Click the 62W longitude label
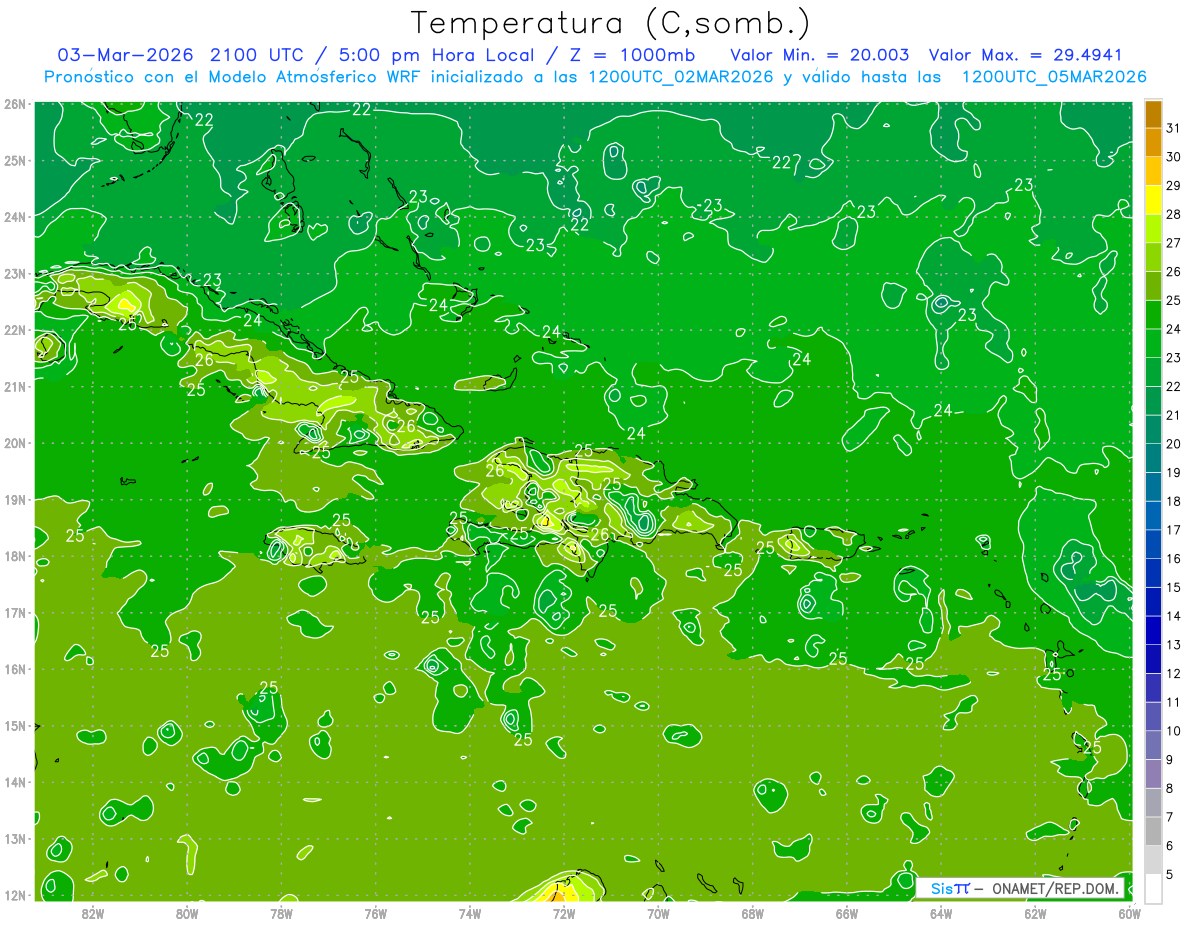 [1035, 913]
